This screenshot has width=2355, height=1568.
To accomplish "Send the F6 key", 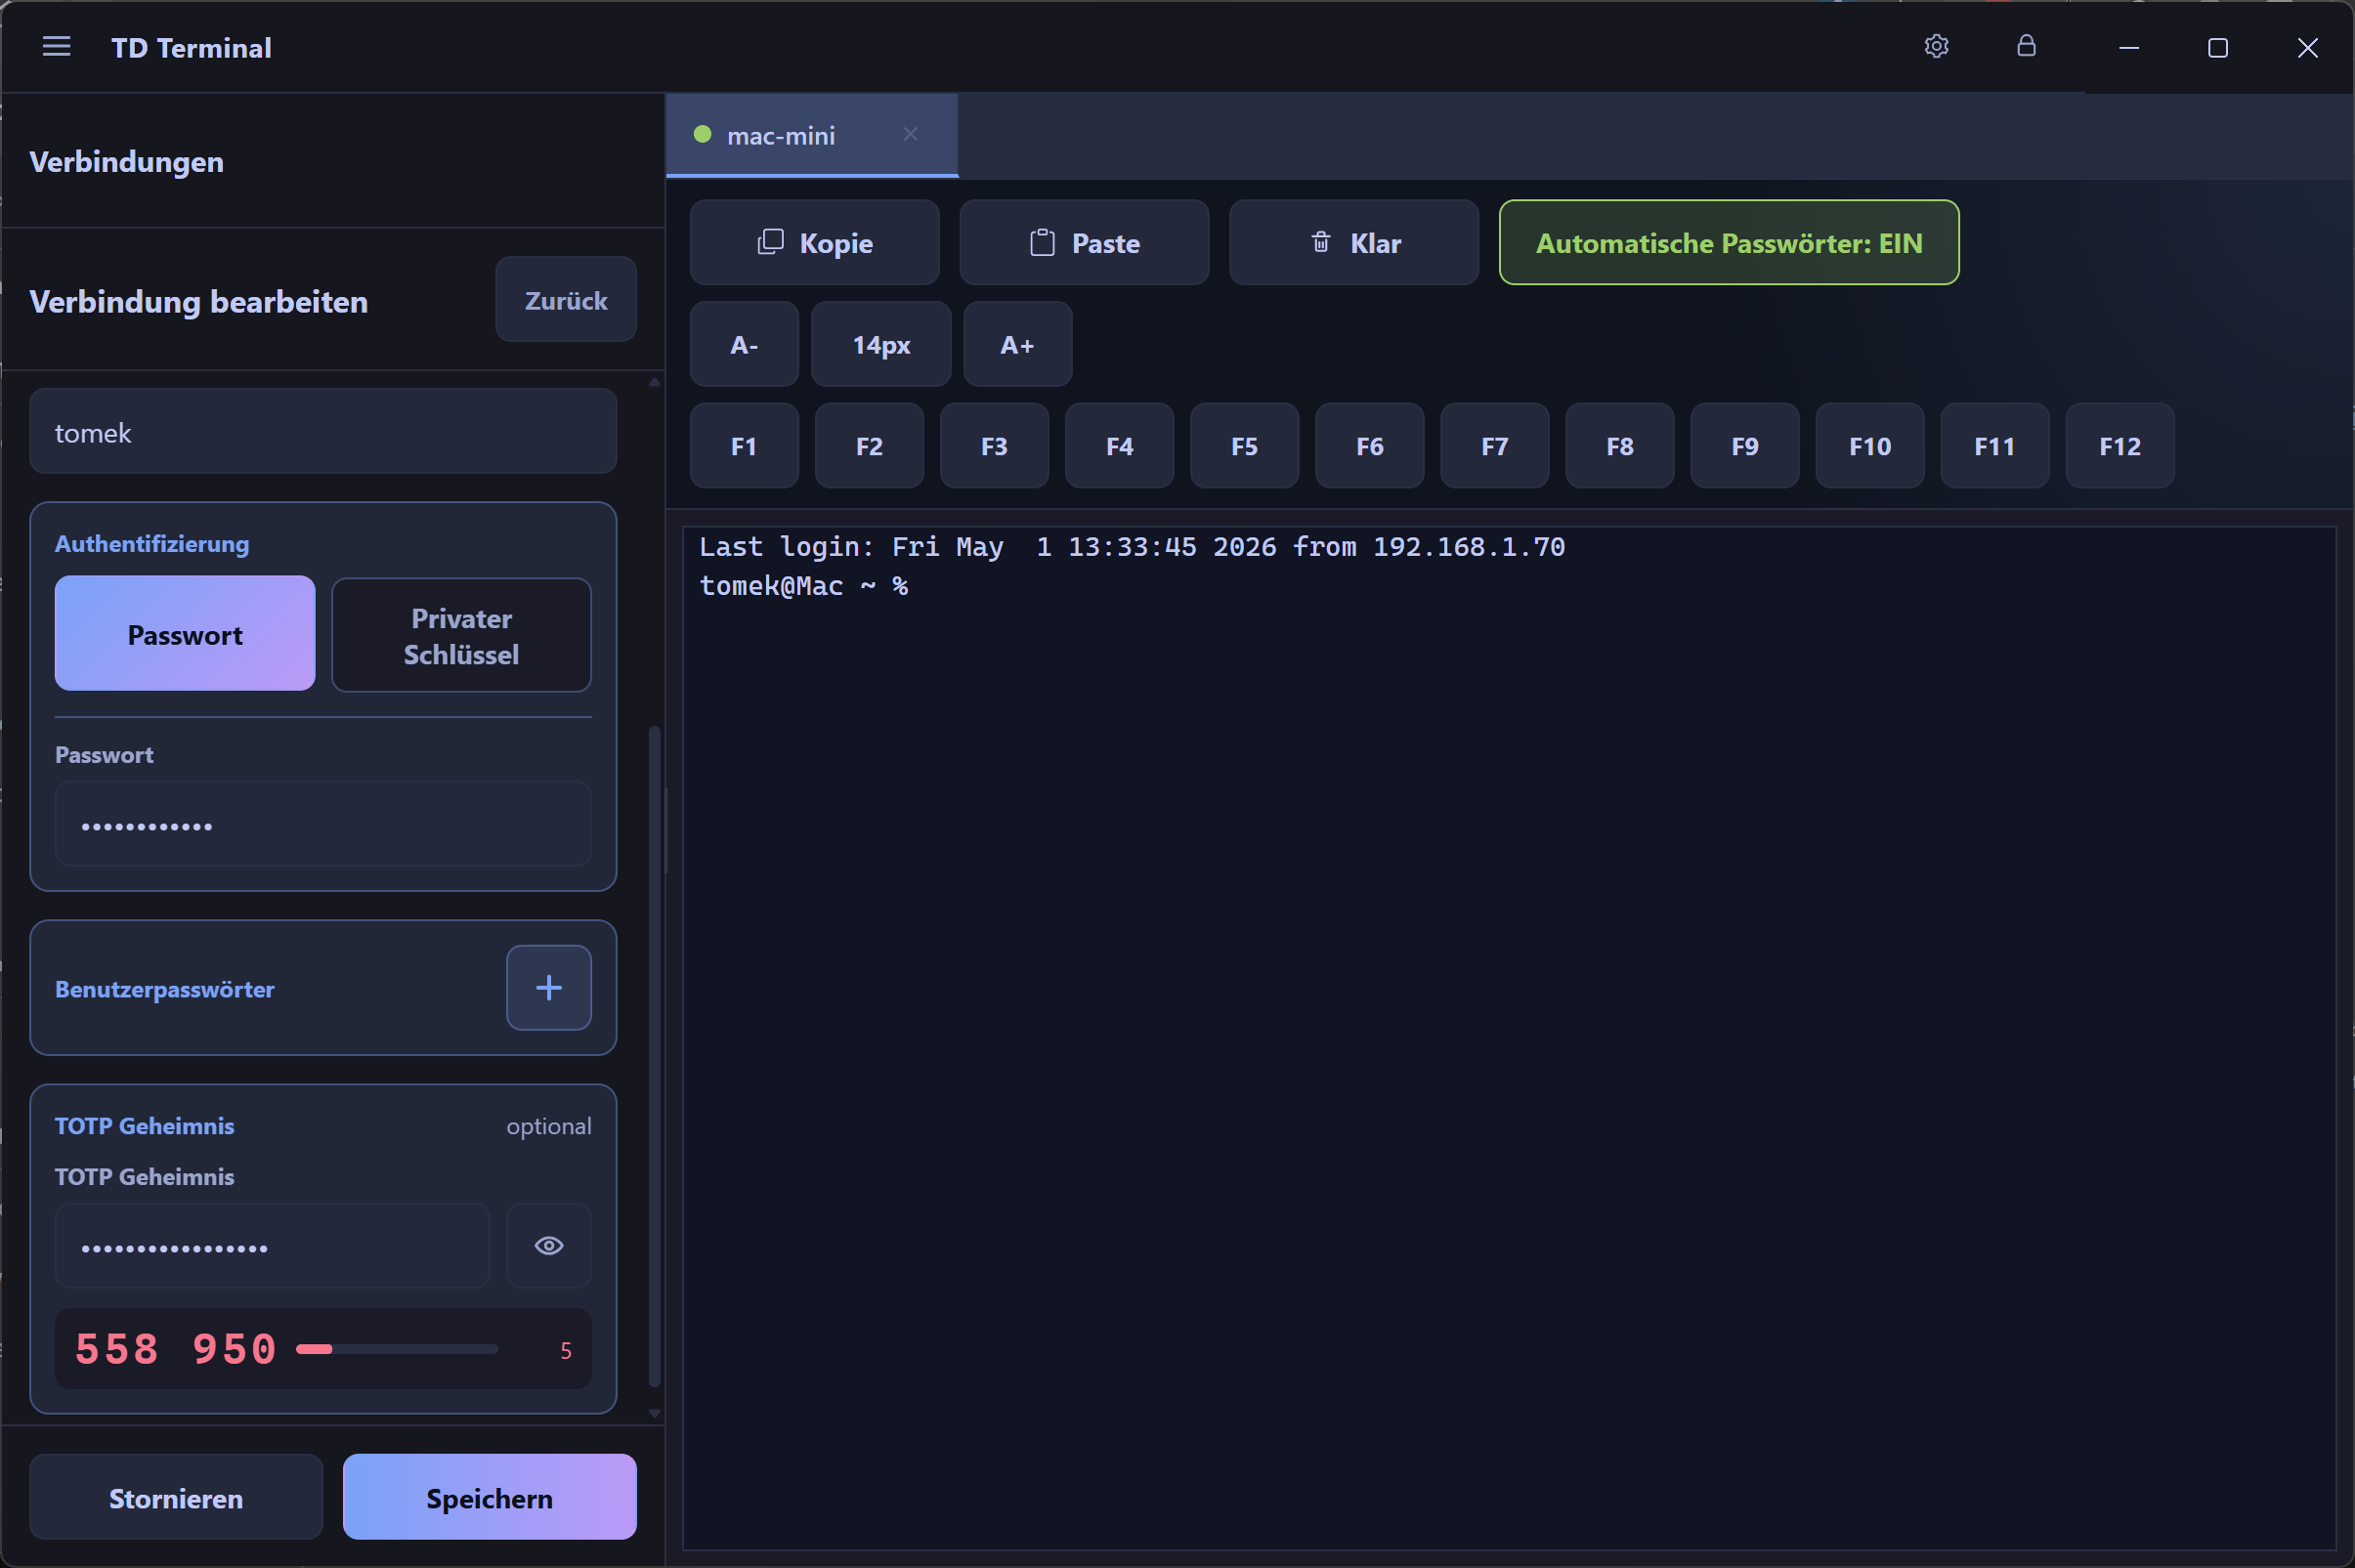I will click(1369, 446).
